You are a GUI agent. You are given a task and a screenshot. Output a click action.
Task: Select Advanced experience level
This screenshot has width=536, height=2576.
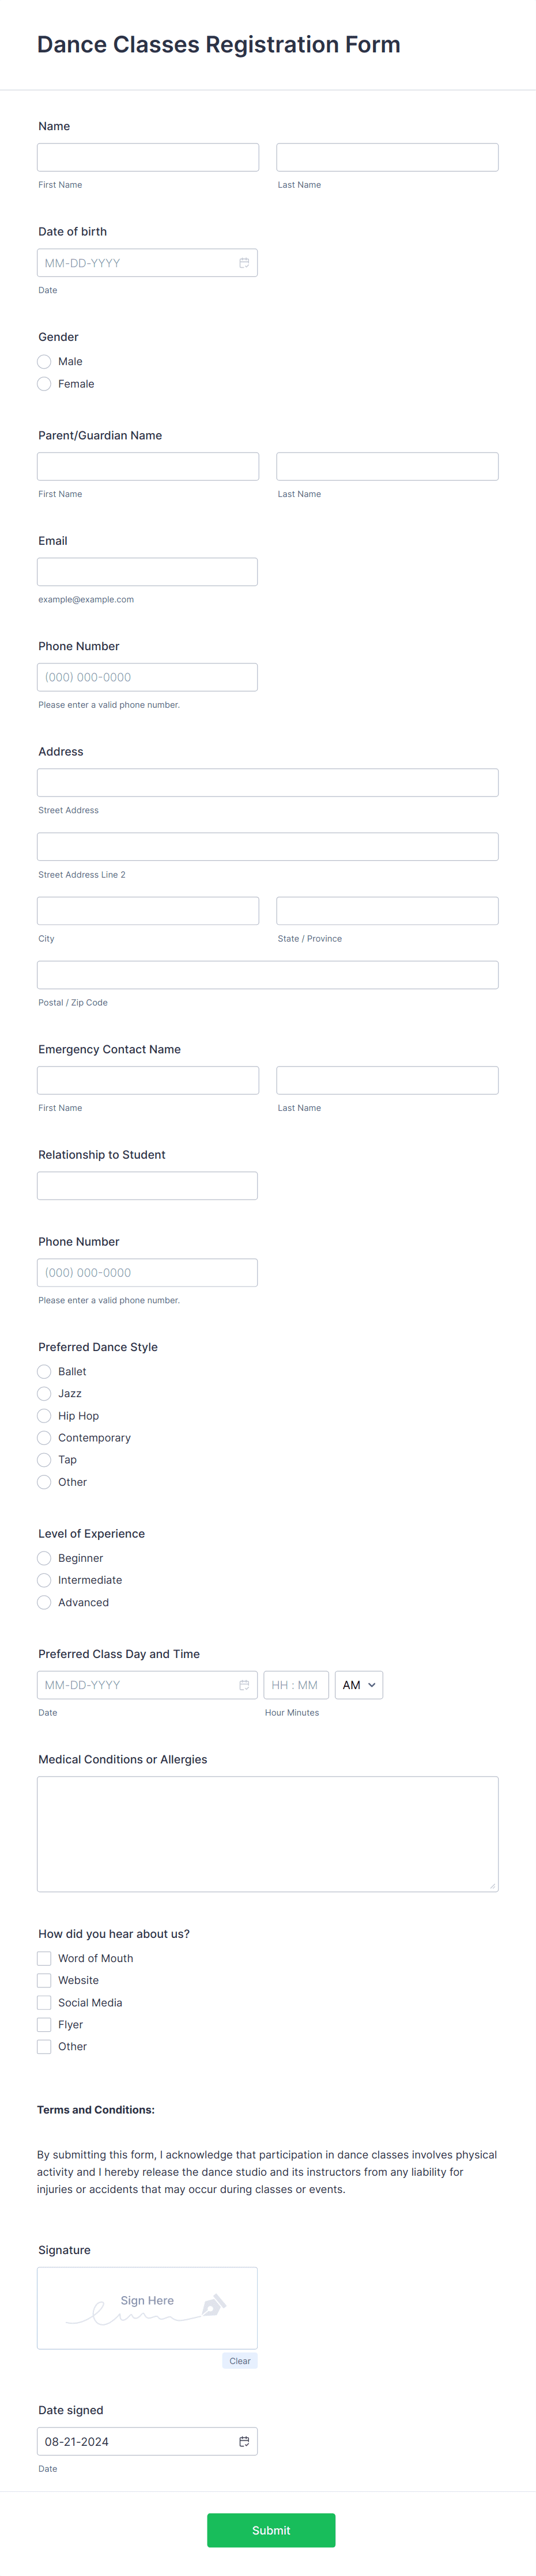coord(44,1602)
